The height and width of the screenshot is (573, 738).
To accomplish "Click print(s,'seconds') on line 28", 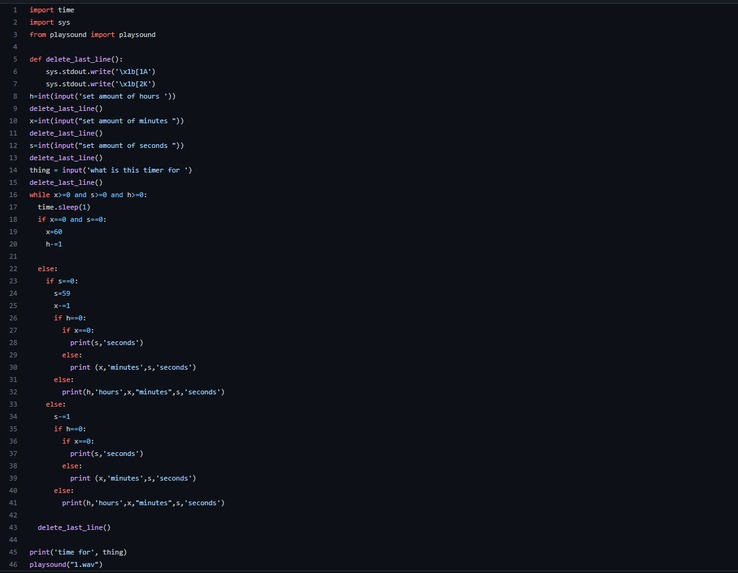I will 107,343.
